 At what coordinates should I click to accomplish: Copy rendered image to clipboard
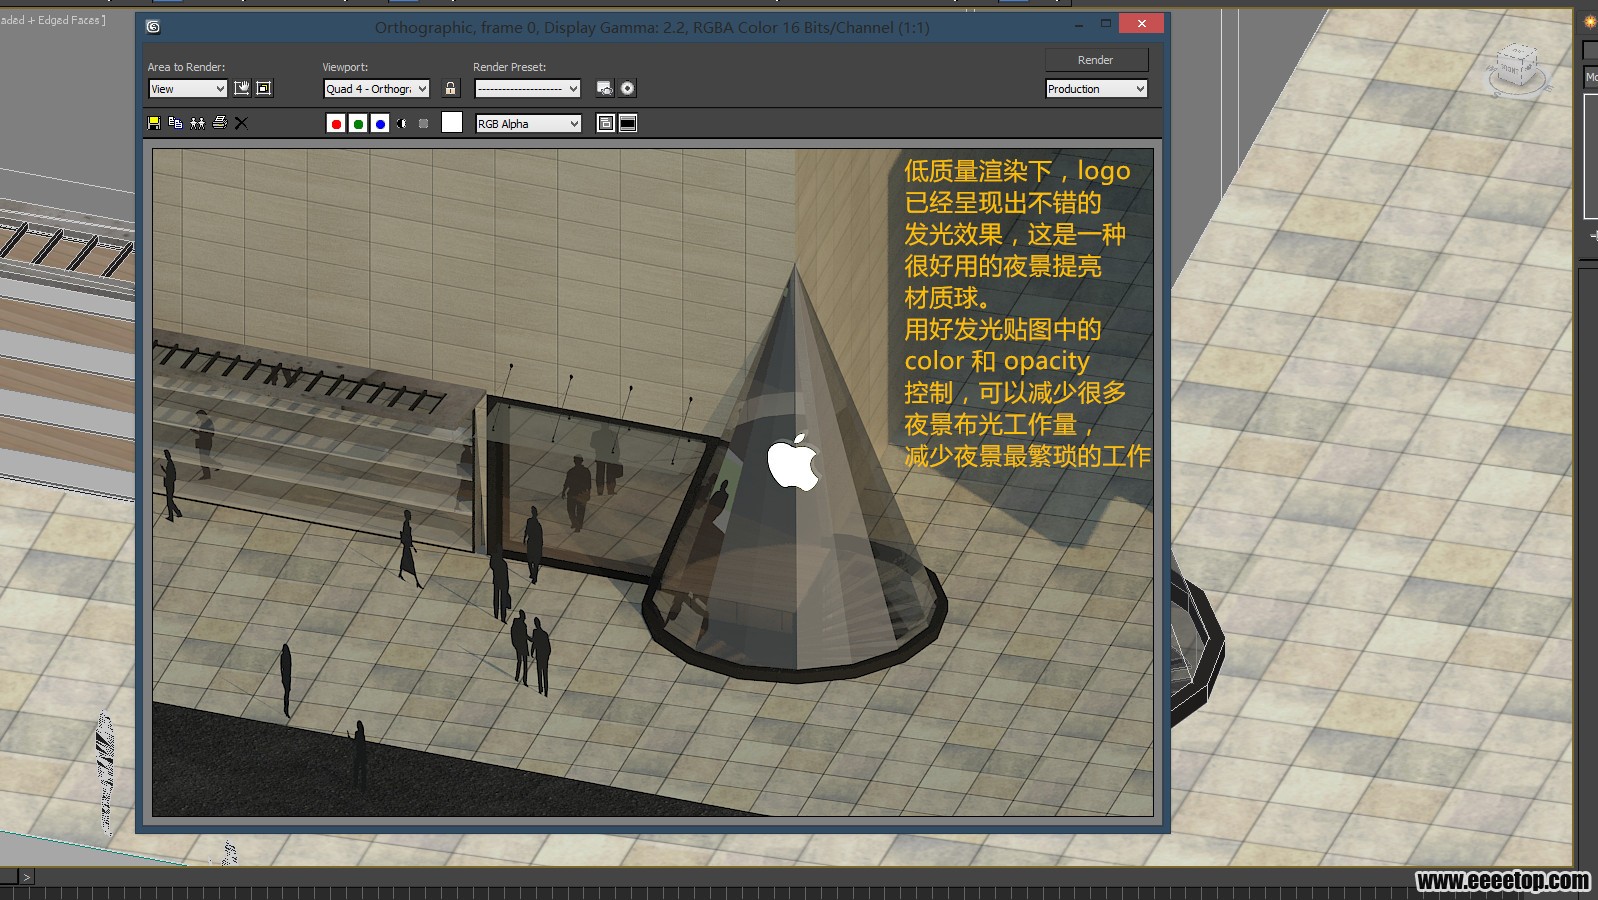pos(176,123)
